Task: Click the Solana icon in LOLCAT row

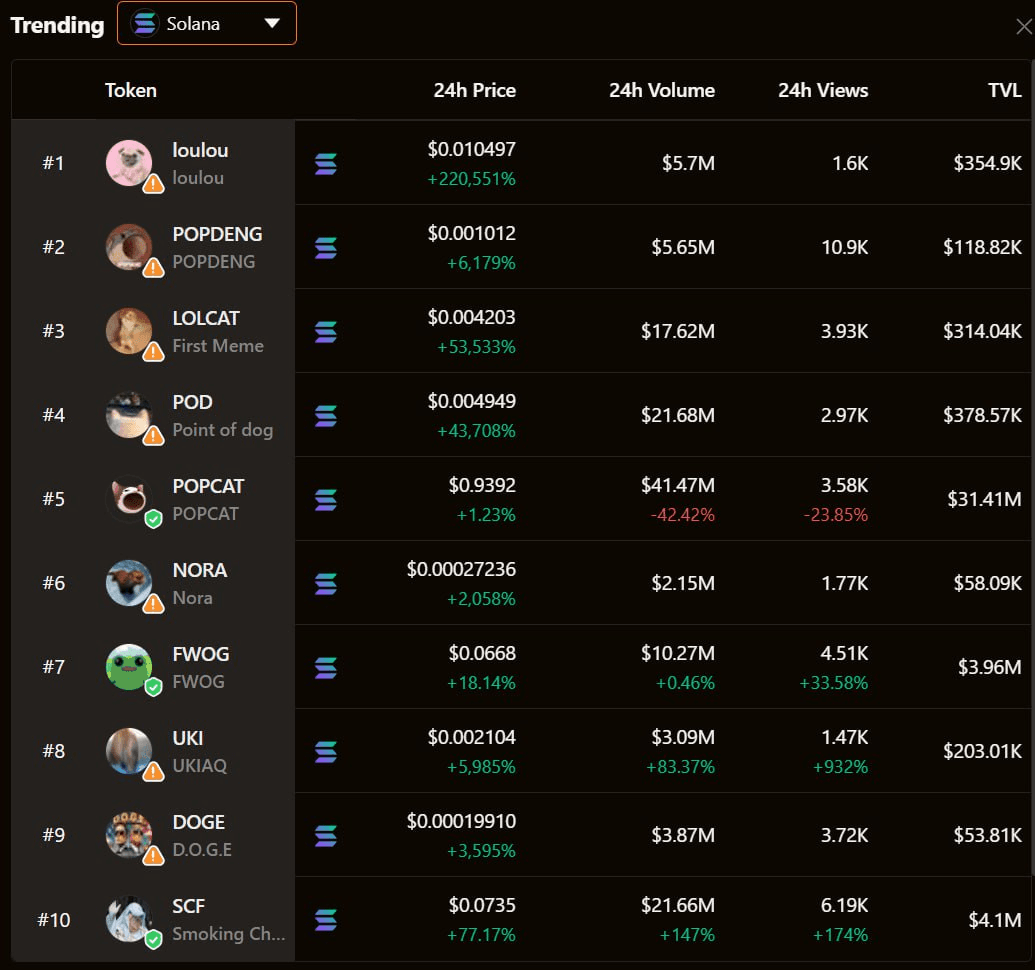Action: tap(326, 331)
